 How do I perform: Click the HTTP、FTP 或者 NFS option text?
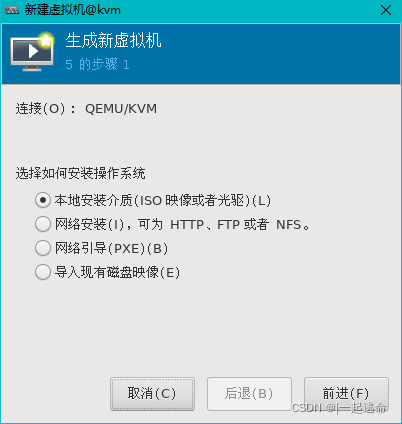click(236, 224)
